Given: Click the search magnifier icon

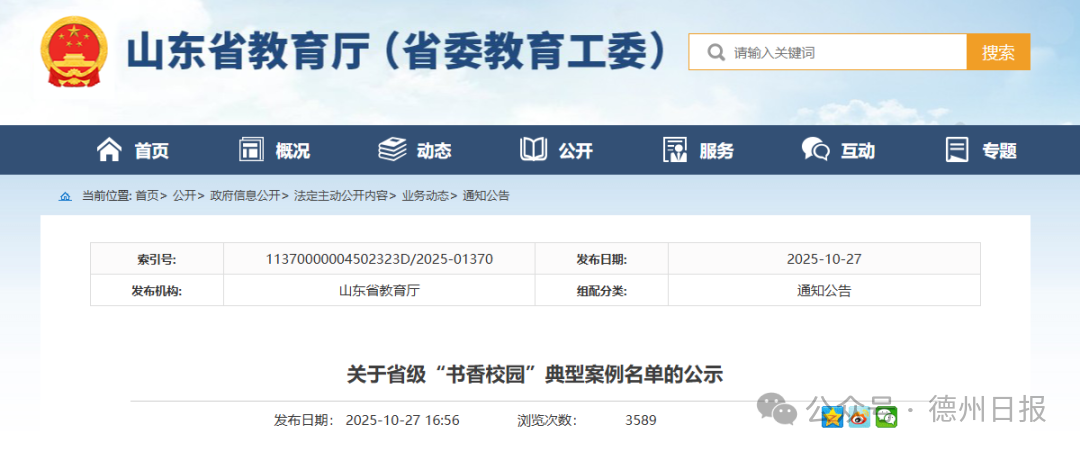Looking at the screenshot, I should coord(715,52).
